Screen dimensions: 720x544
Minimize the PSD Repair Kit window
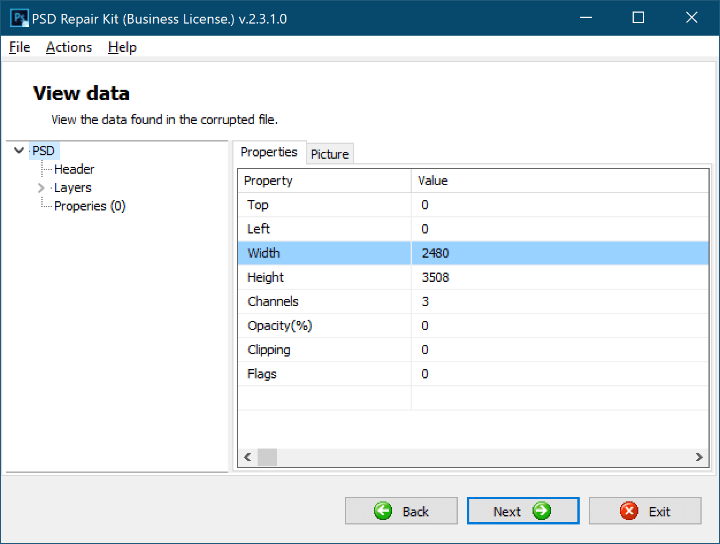pyautogui.click(x=586, y=18)
